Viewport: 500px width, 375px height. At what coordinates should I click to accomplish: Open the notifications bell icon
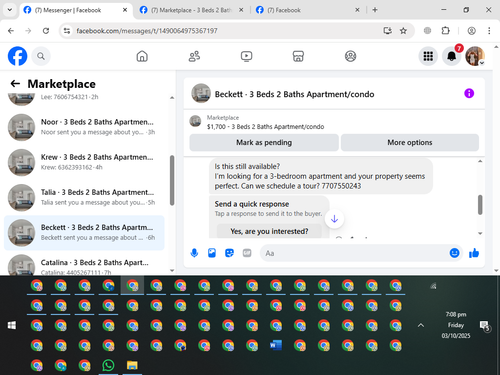click(x=452, y=56)
